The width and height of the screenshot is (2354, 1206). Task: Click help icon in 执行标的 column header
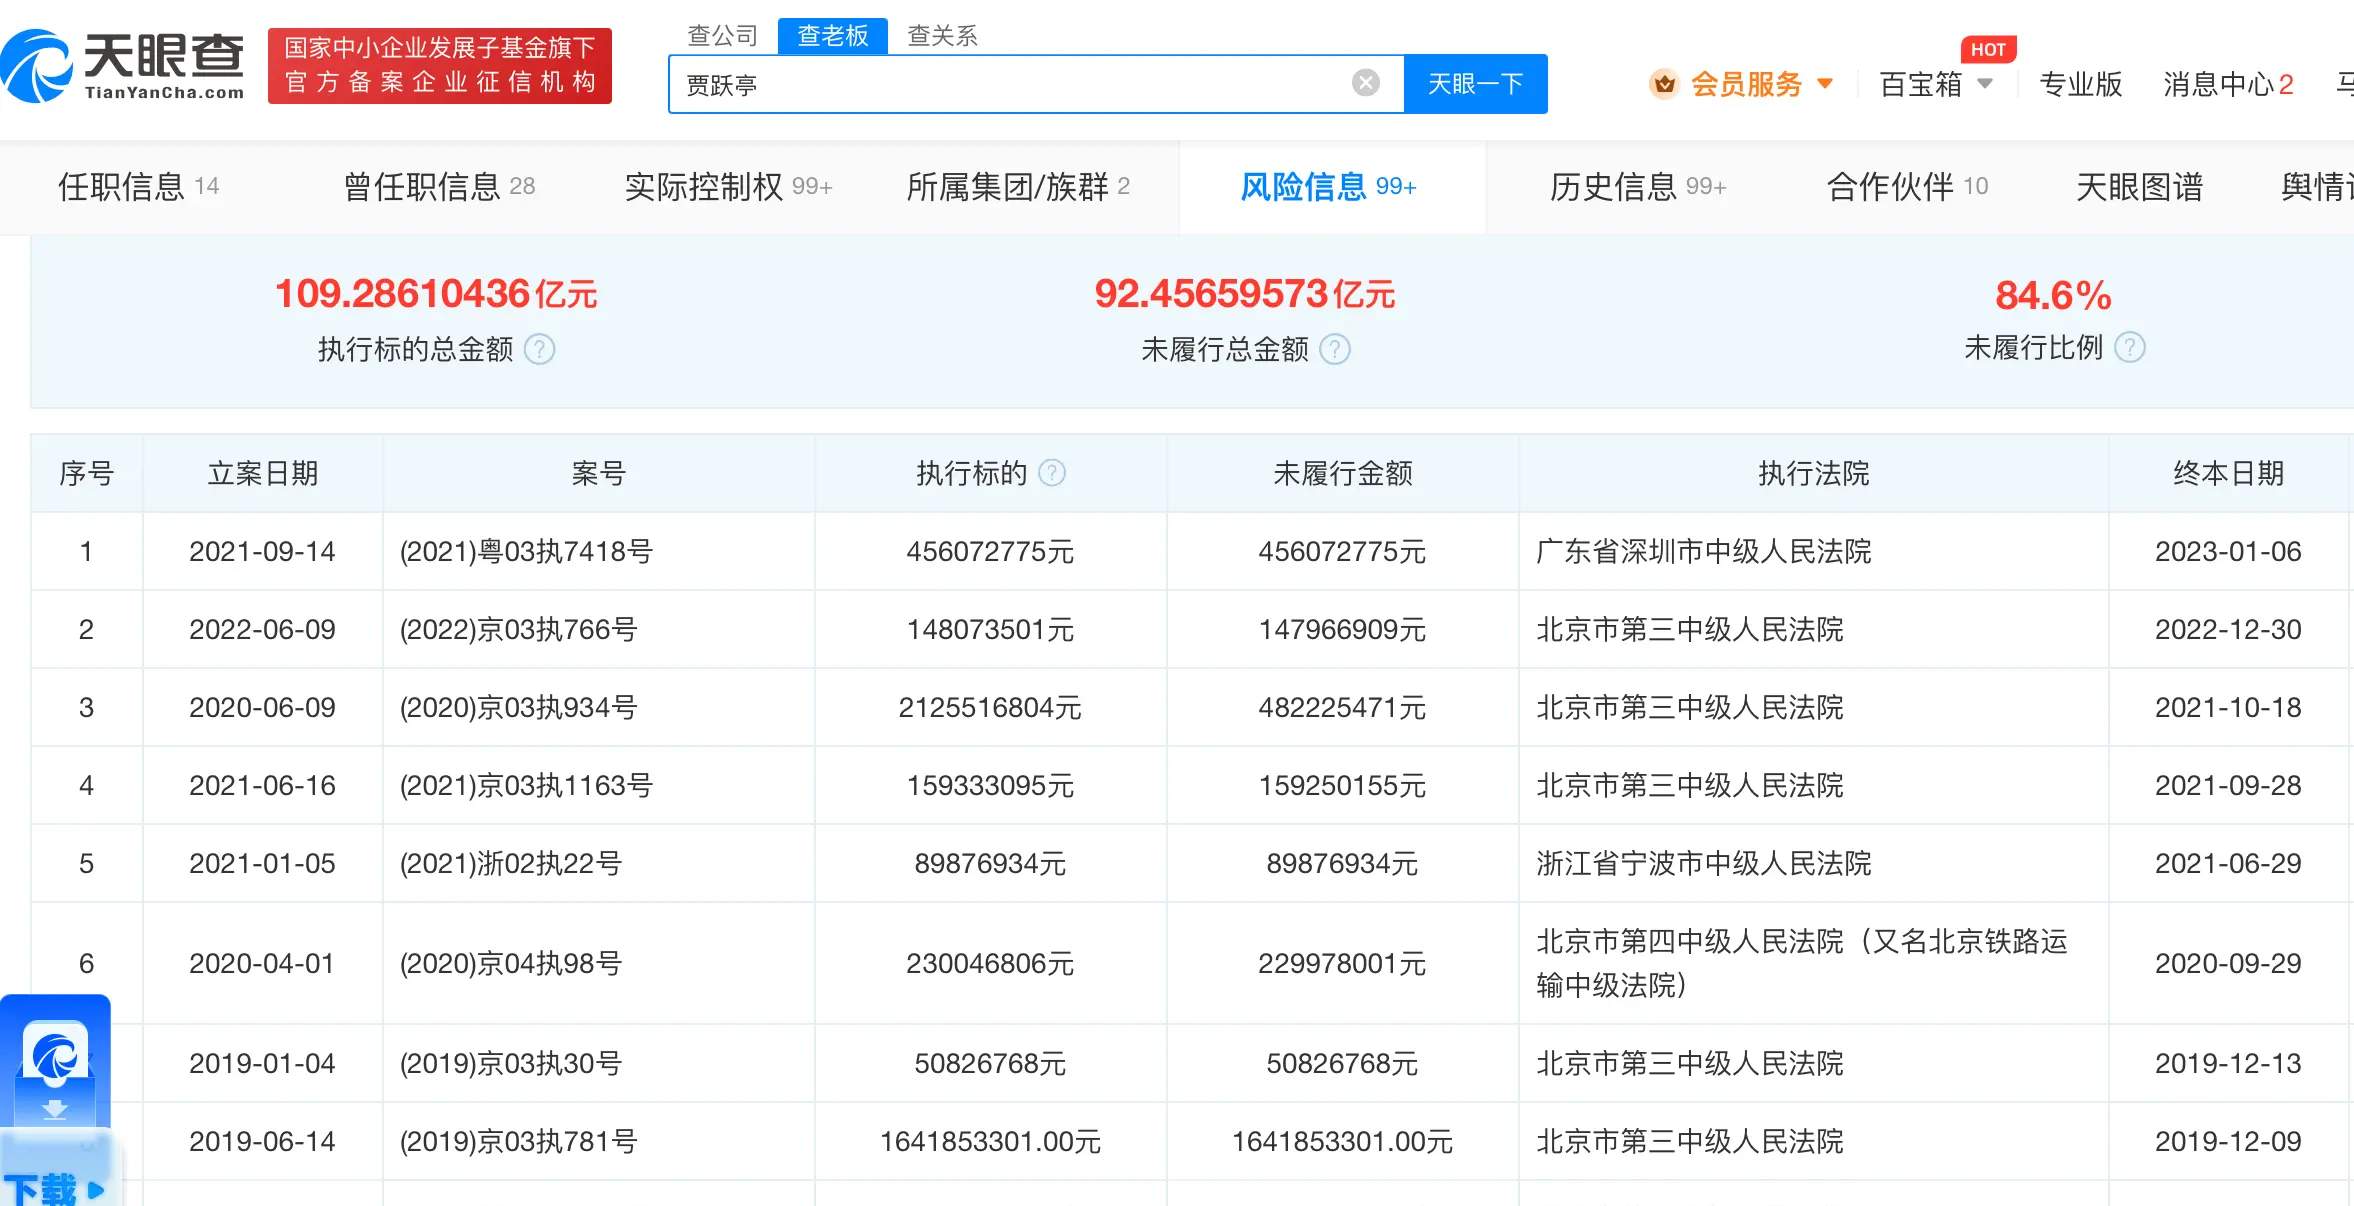pos(1052,473)
